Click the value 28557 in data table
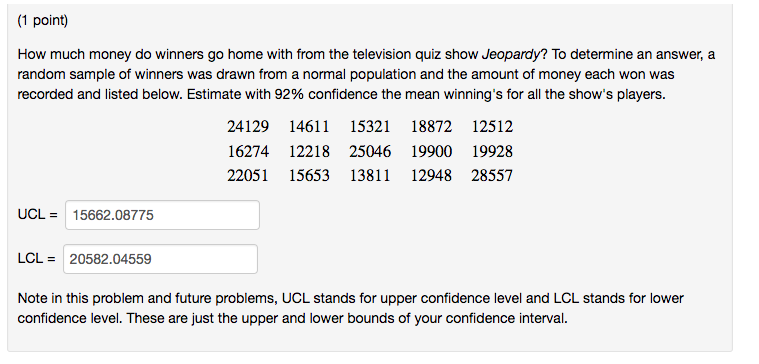Image resolution: width=759 pixels, height=364 pixels. pos(492,175)
